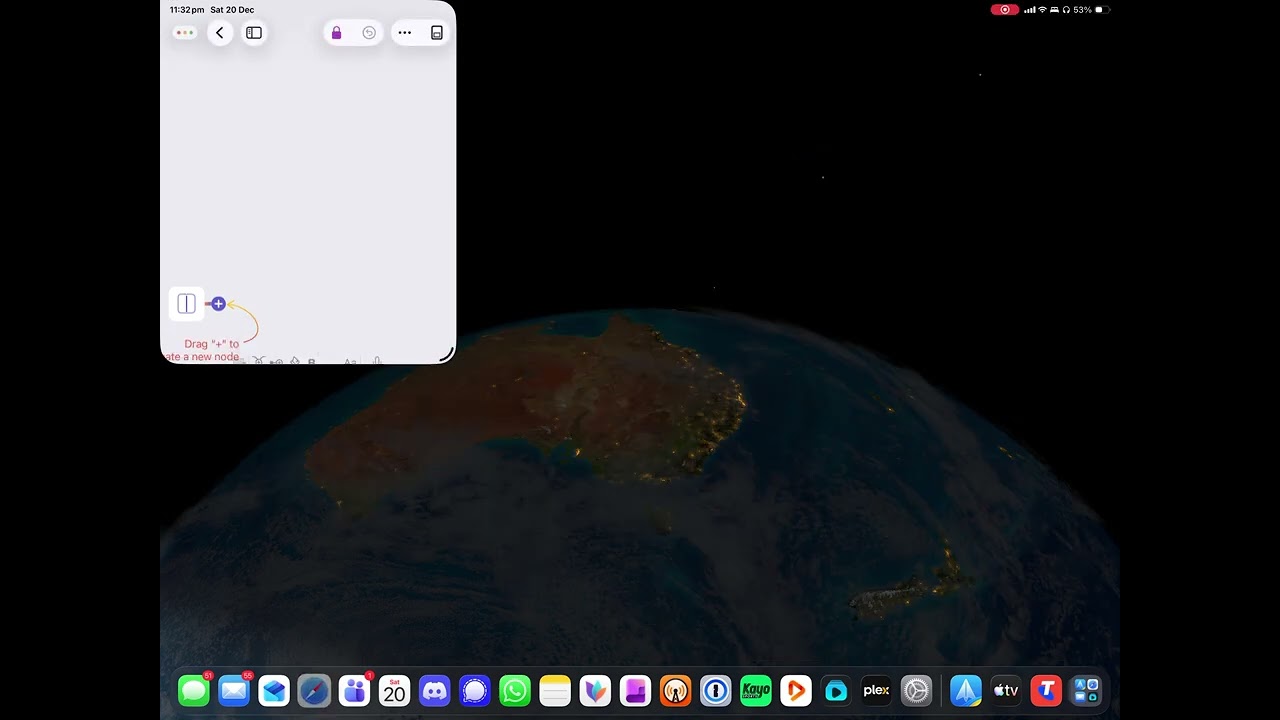The width and height of the screenshot is (1280, 720).
Task: Launch WhatsApp from the dock
Action: pos(515,691)
